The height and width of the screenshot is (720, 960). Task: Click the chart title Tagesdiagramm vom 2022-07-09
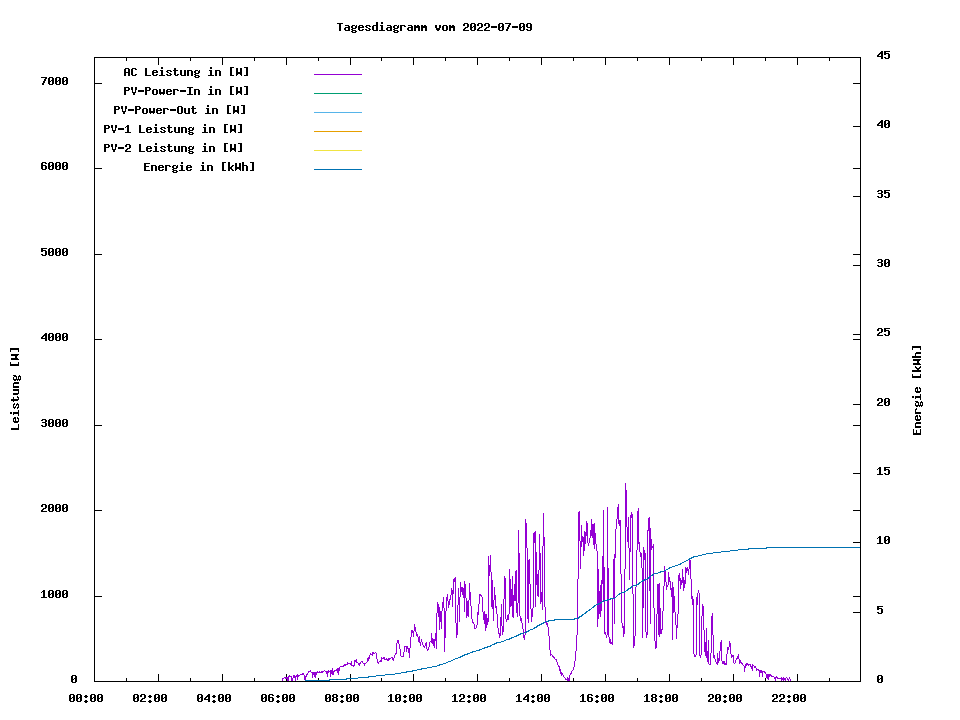tap(434, 27)
